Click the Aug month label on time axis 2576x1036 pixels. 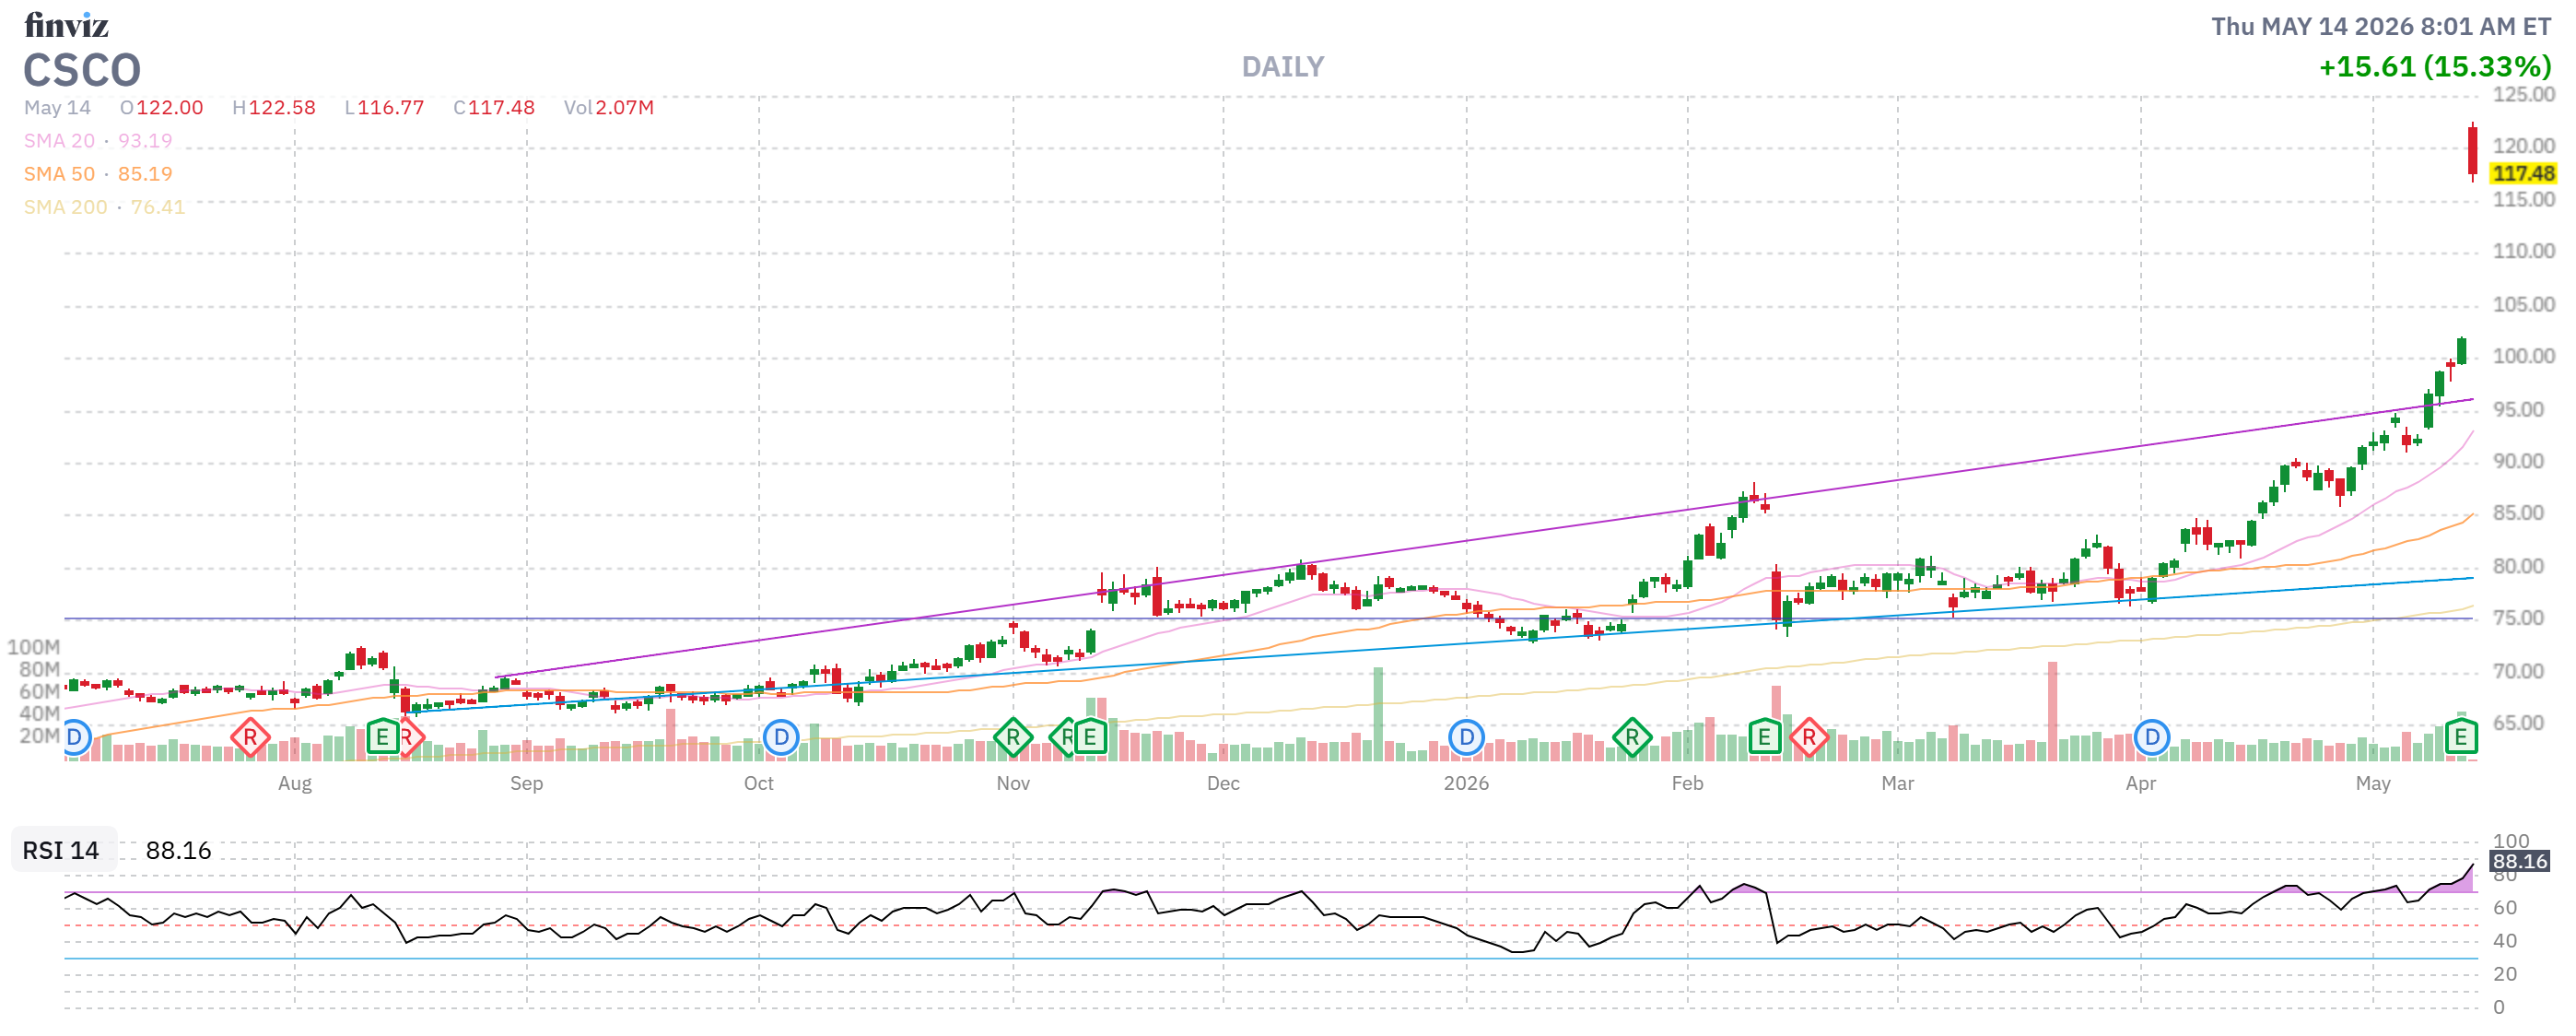click(x=295, y=783)
